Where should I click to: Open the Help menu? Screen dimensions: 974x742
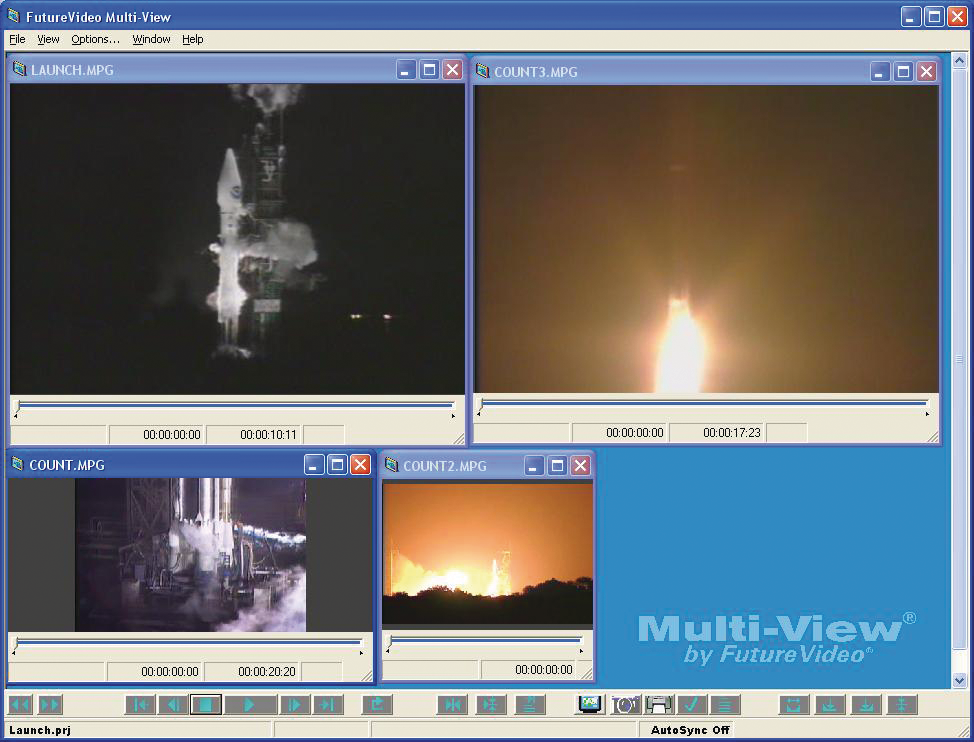[192, 39]
